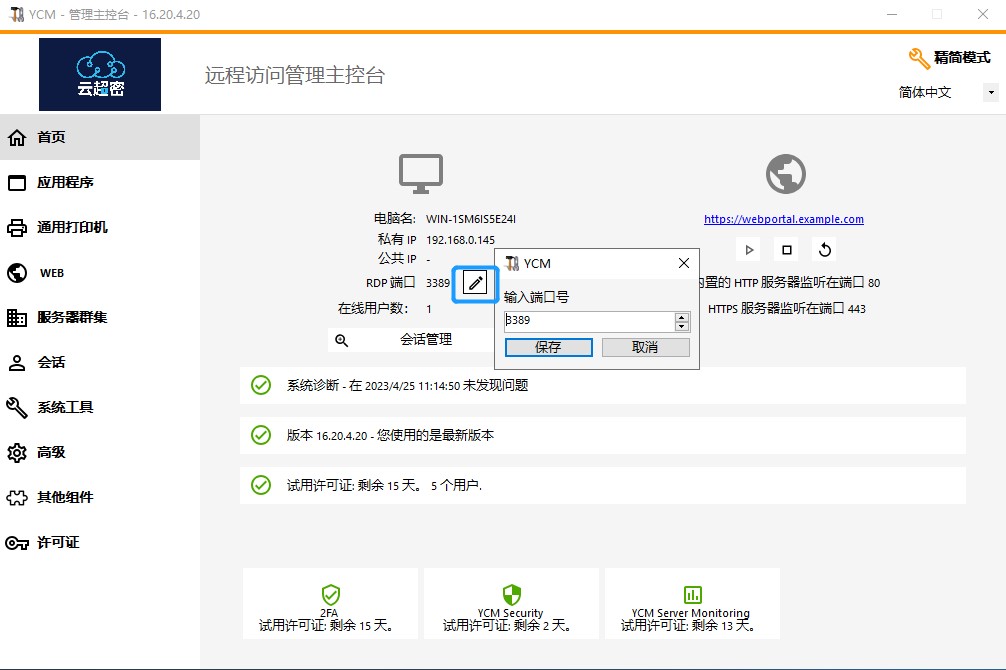Open the webportal.example.com link
This screenshot has height=670, width=1006.
click(x=783, y=219)
